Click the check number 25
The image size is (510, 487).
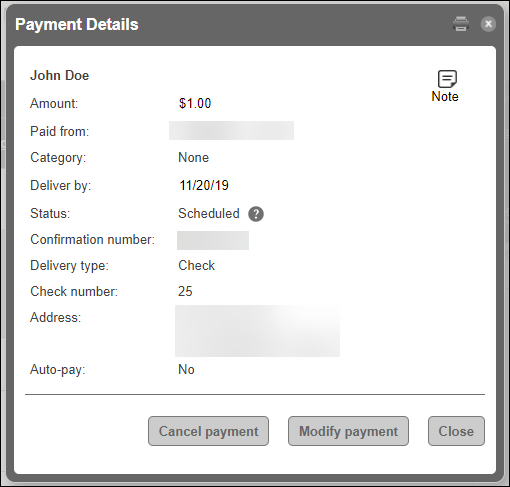(185, 291)
